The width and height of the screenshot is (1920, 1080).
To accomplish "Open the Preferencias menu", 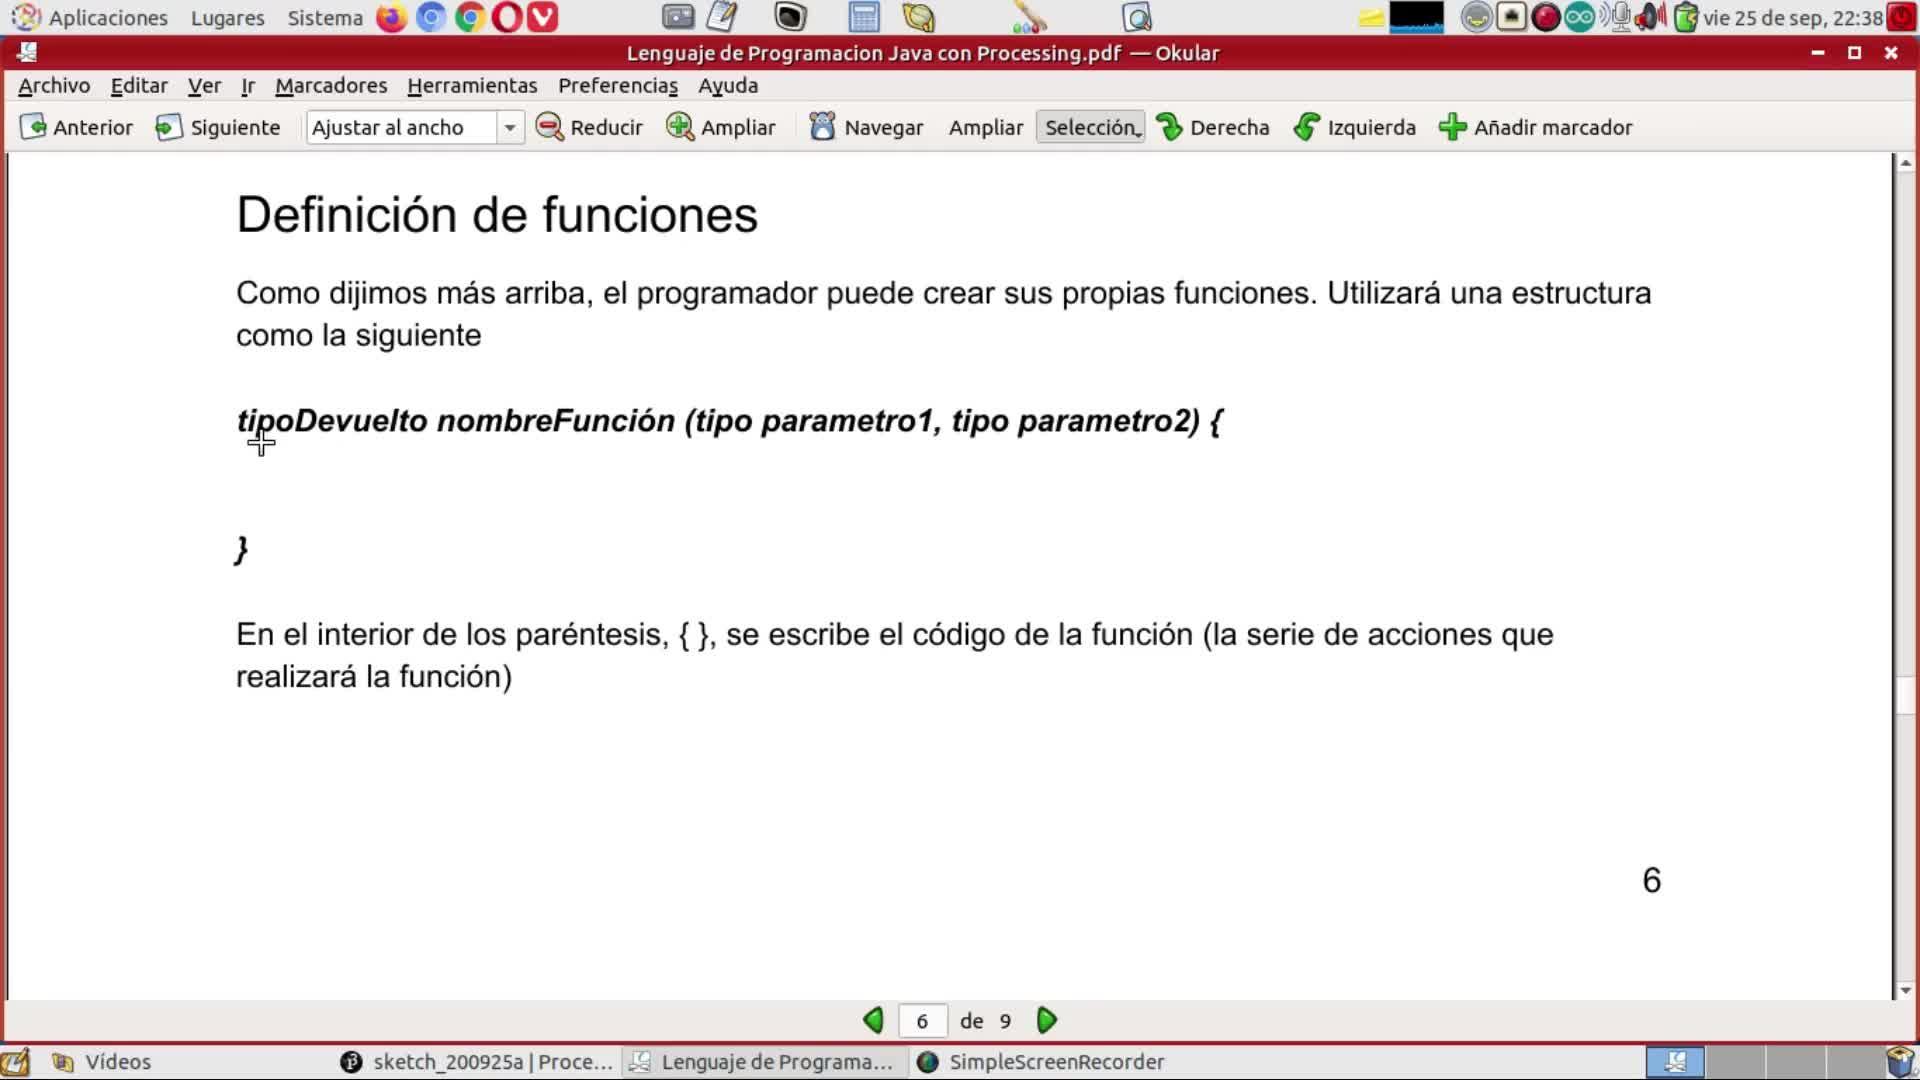I will (x=617, y=85).
